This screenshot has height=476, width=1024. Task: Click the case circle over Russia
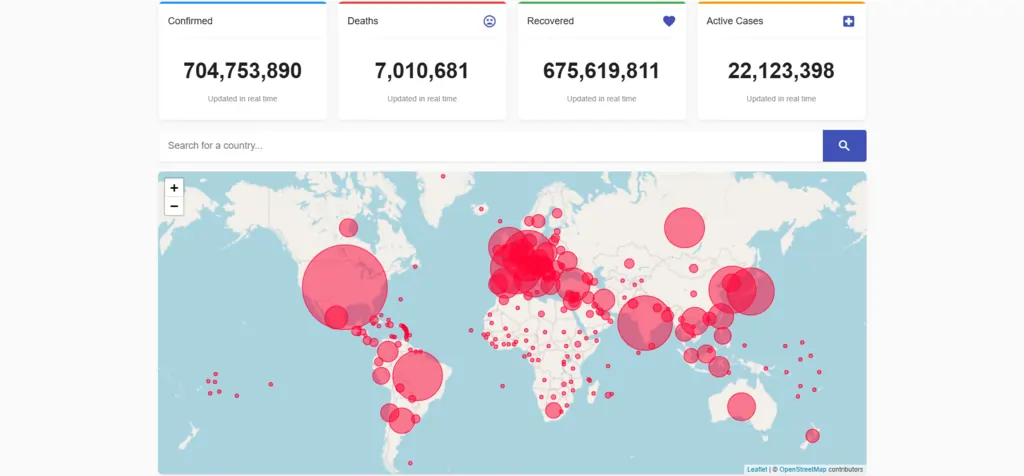coord(684,227)
